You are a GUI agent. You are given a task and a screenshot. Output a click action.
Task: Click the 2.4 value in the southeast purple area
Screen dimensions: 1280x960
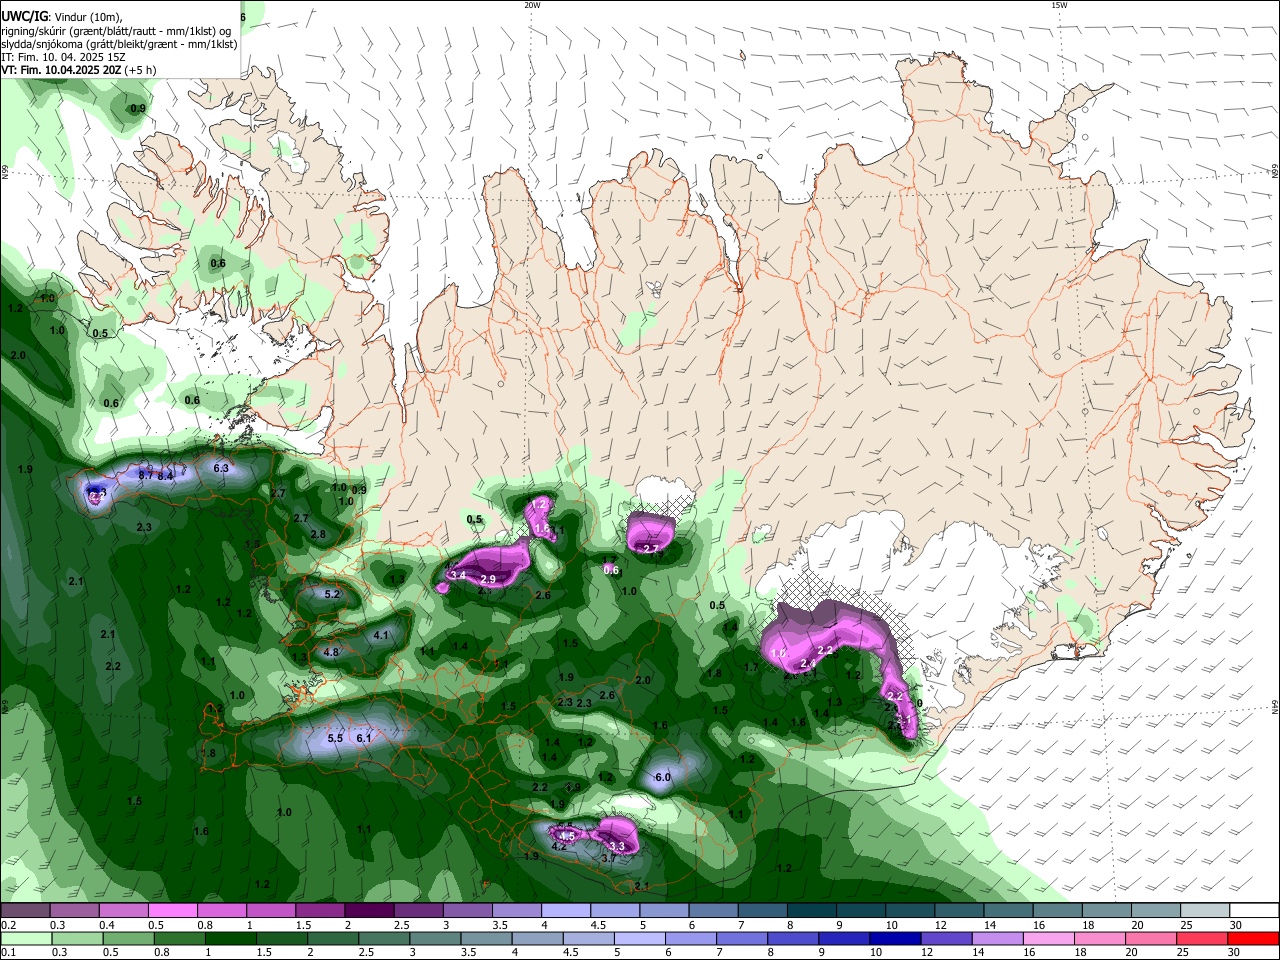click(808, 663)
